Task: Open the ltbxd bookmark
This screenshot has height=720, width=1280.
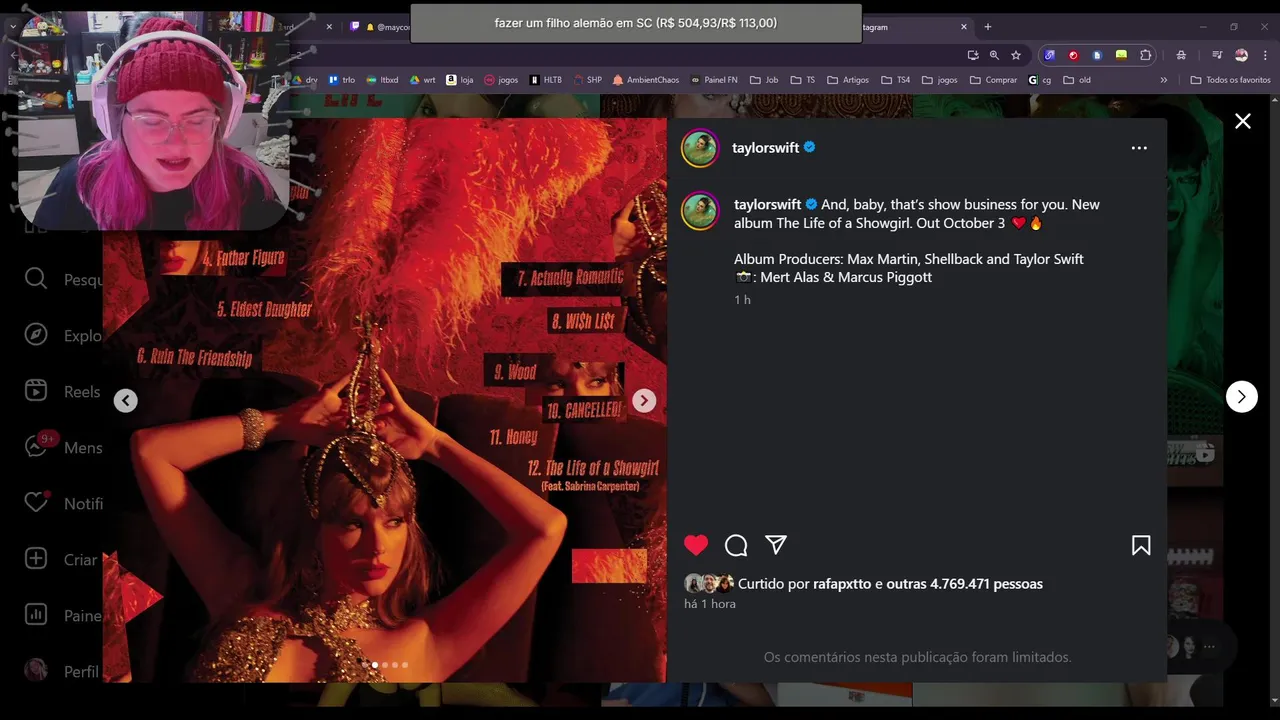Action: point(382,80)
